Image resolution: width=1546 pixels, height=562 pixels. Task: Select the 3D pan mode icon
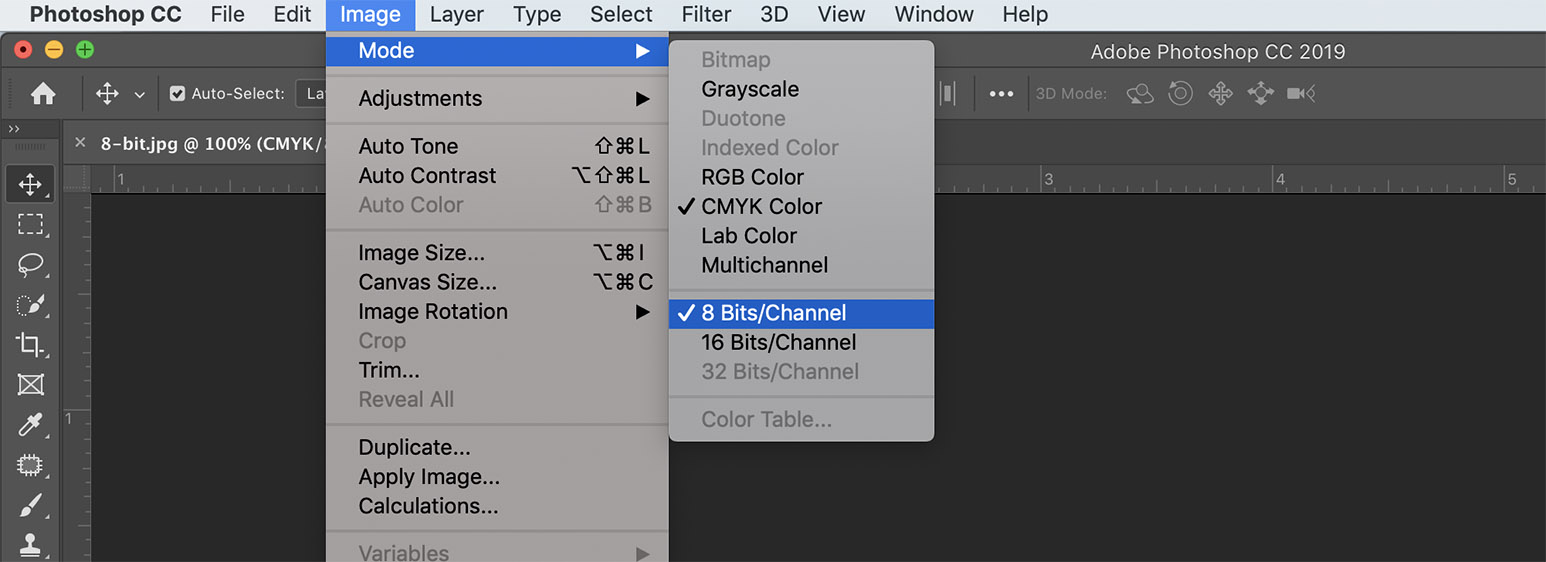point(1220,94)
